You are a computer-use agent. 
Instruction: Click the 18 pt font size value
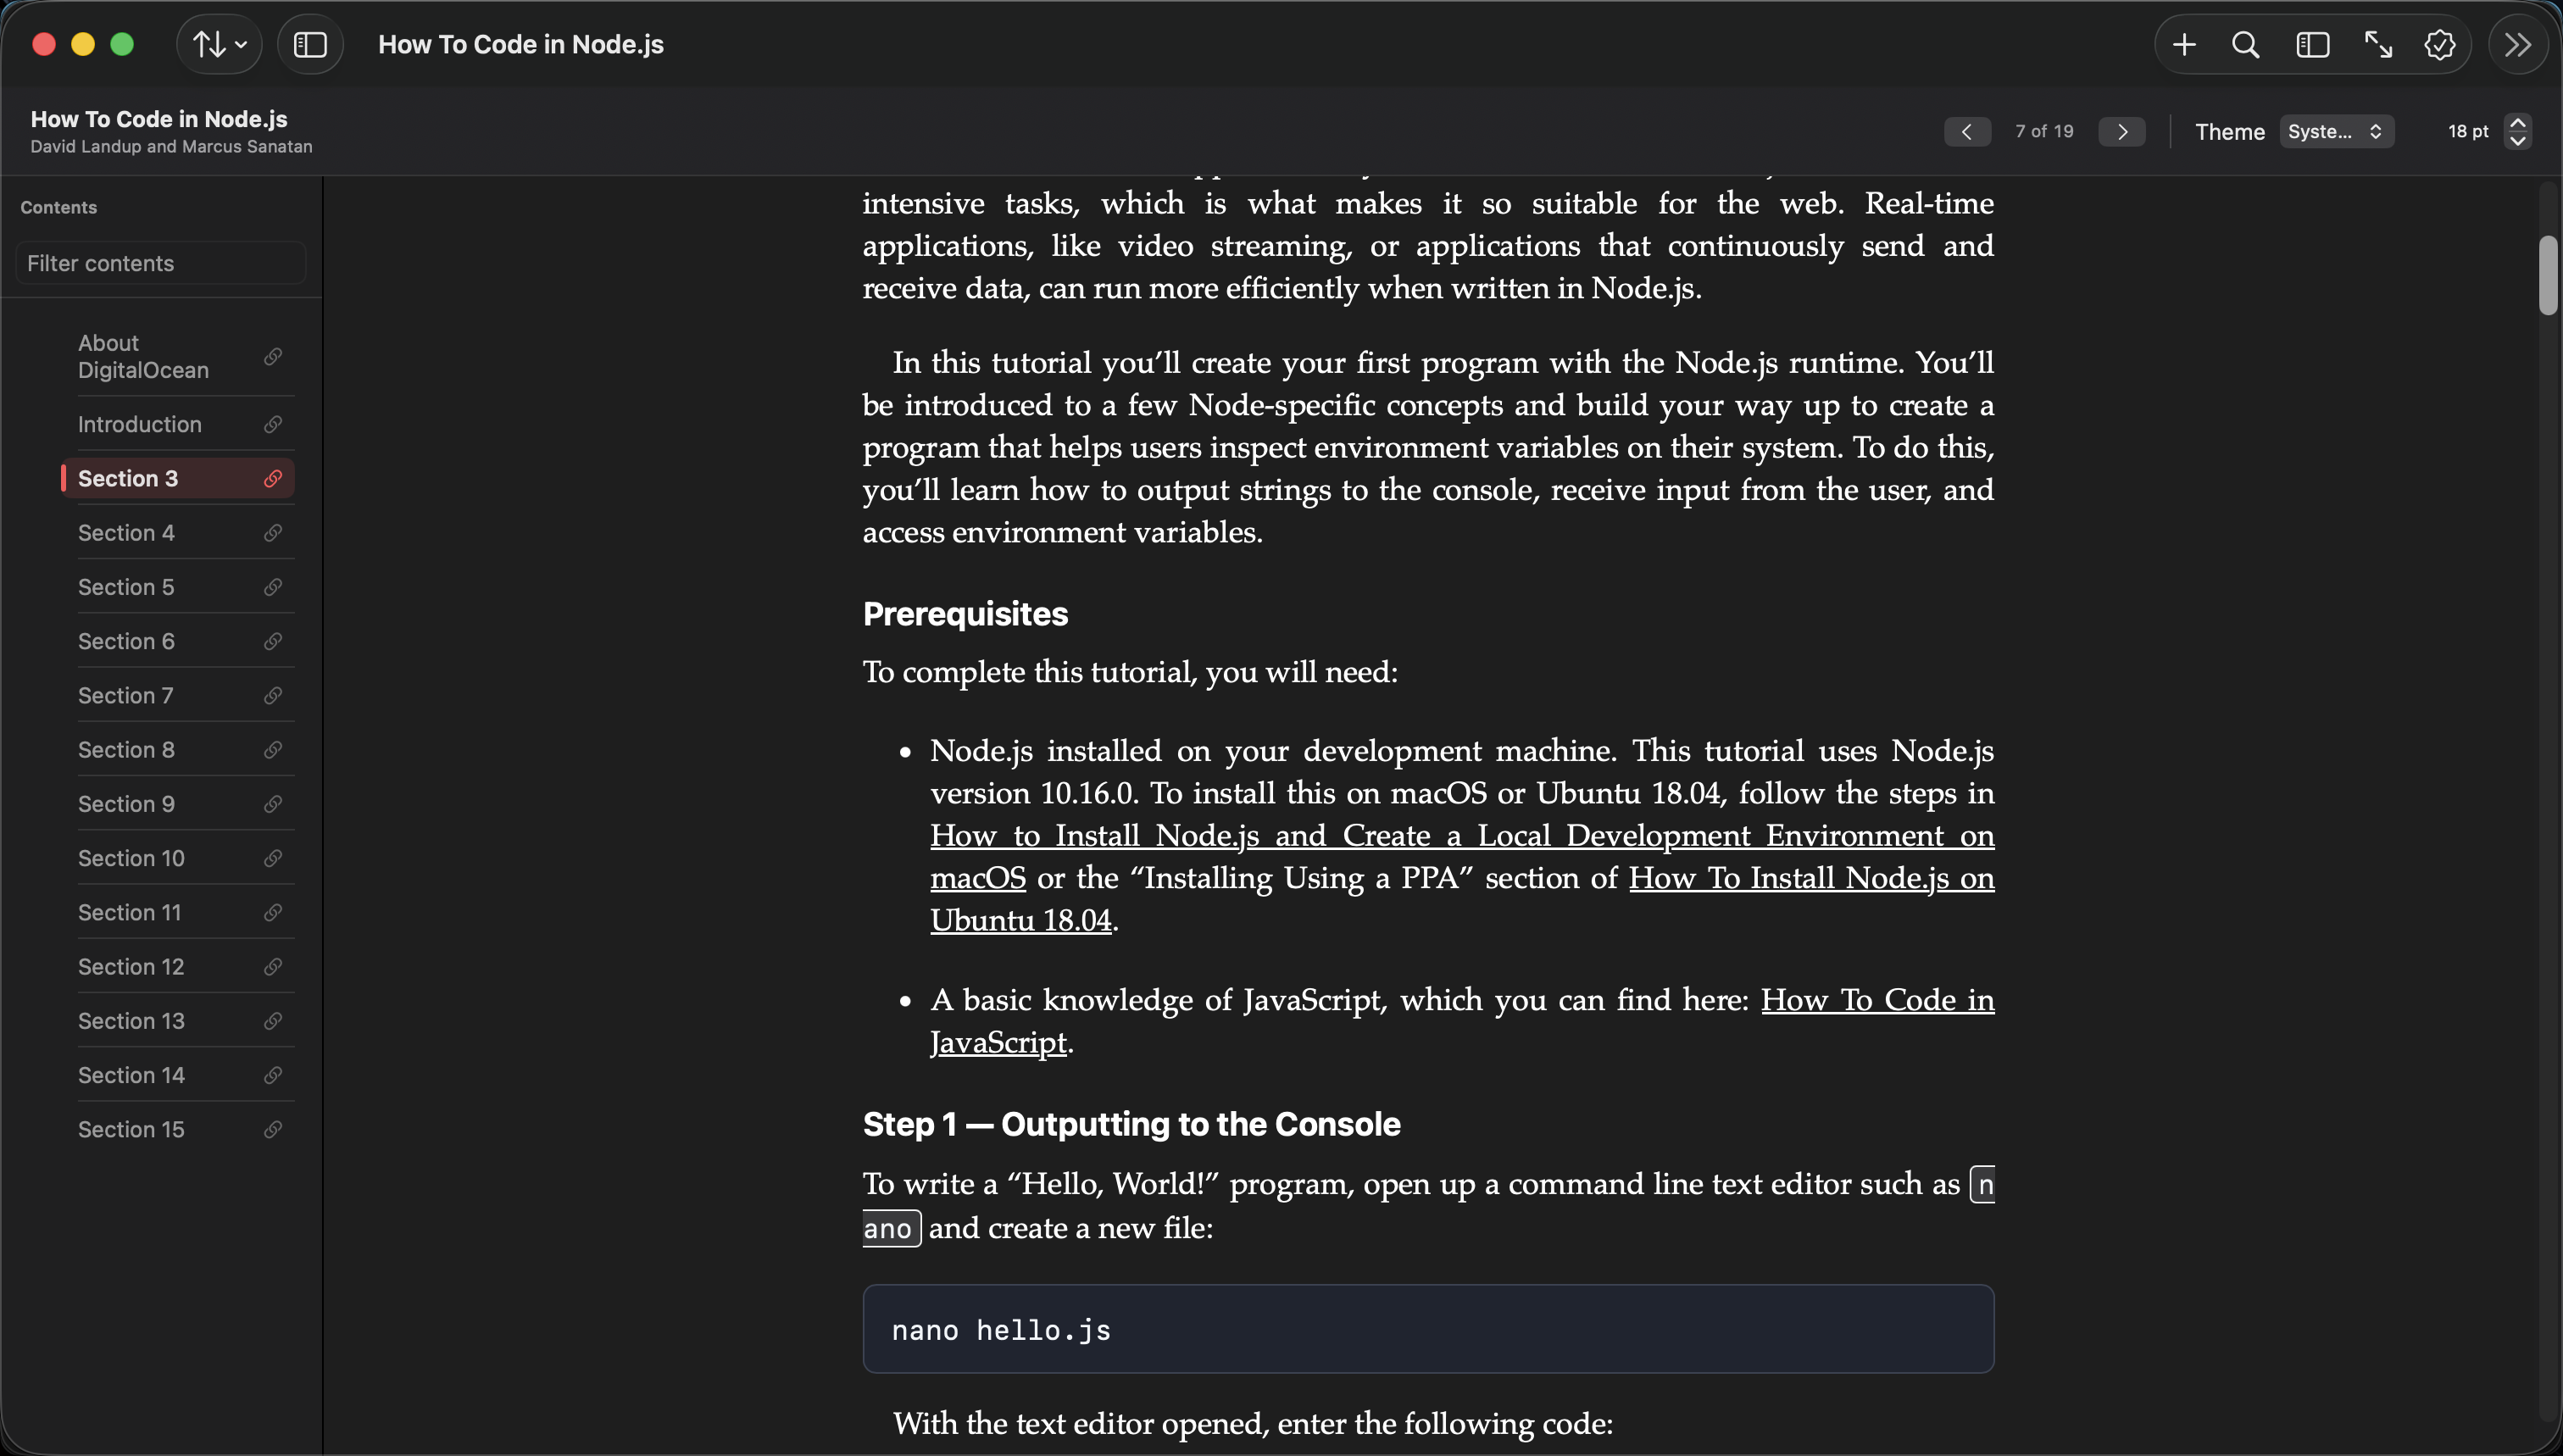[x=2467, y=131]
